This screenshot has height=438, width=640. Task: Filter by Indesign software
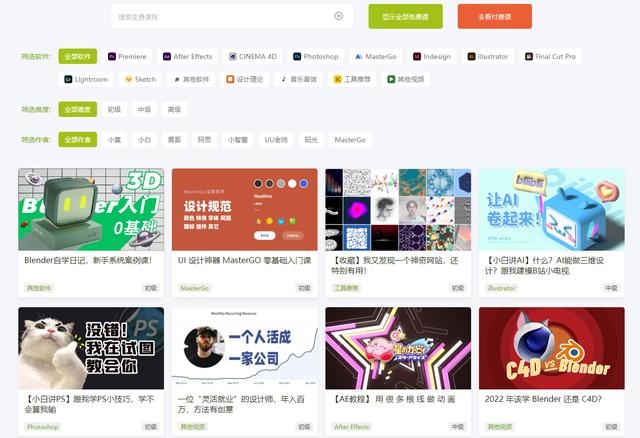coord(432,56)
